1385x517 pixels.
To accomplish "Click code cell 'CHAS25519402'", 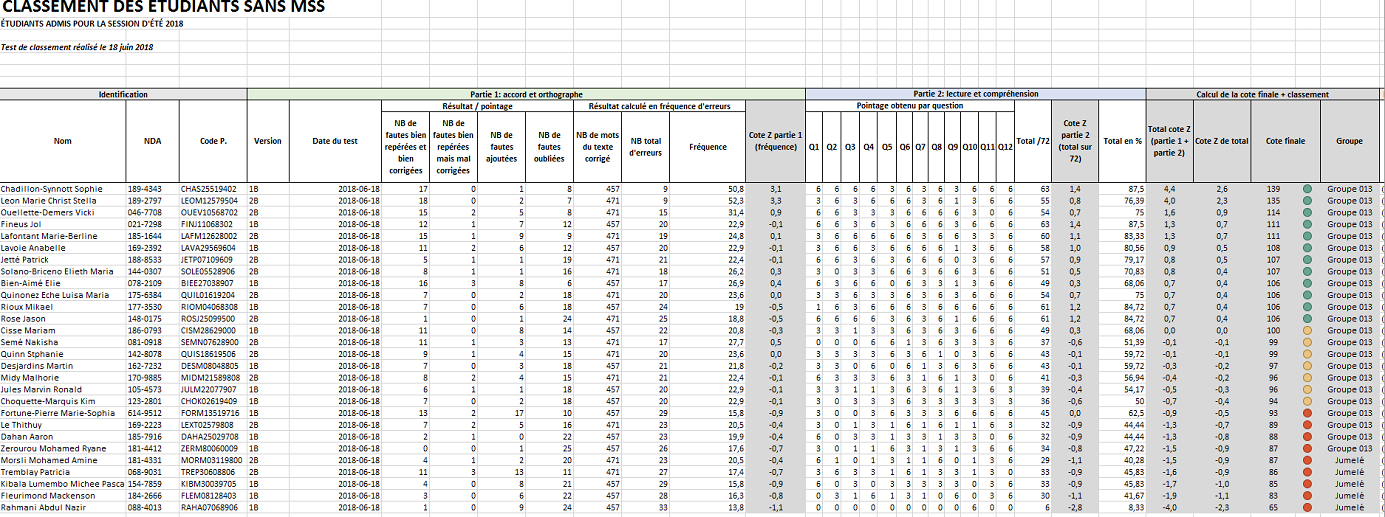I will tap(208, 188).
